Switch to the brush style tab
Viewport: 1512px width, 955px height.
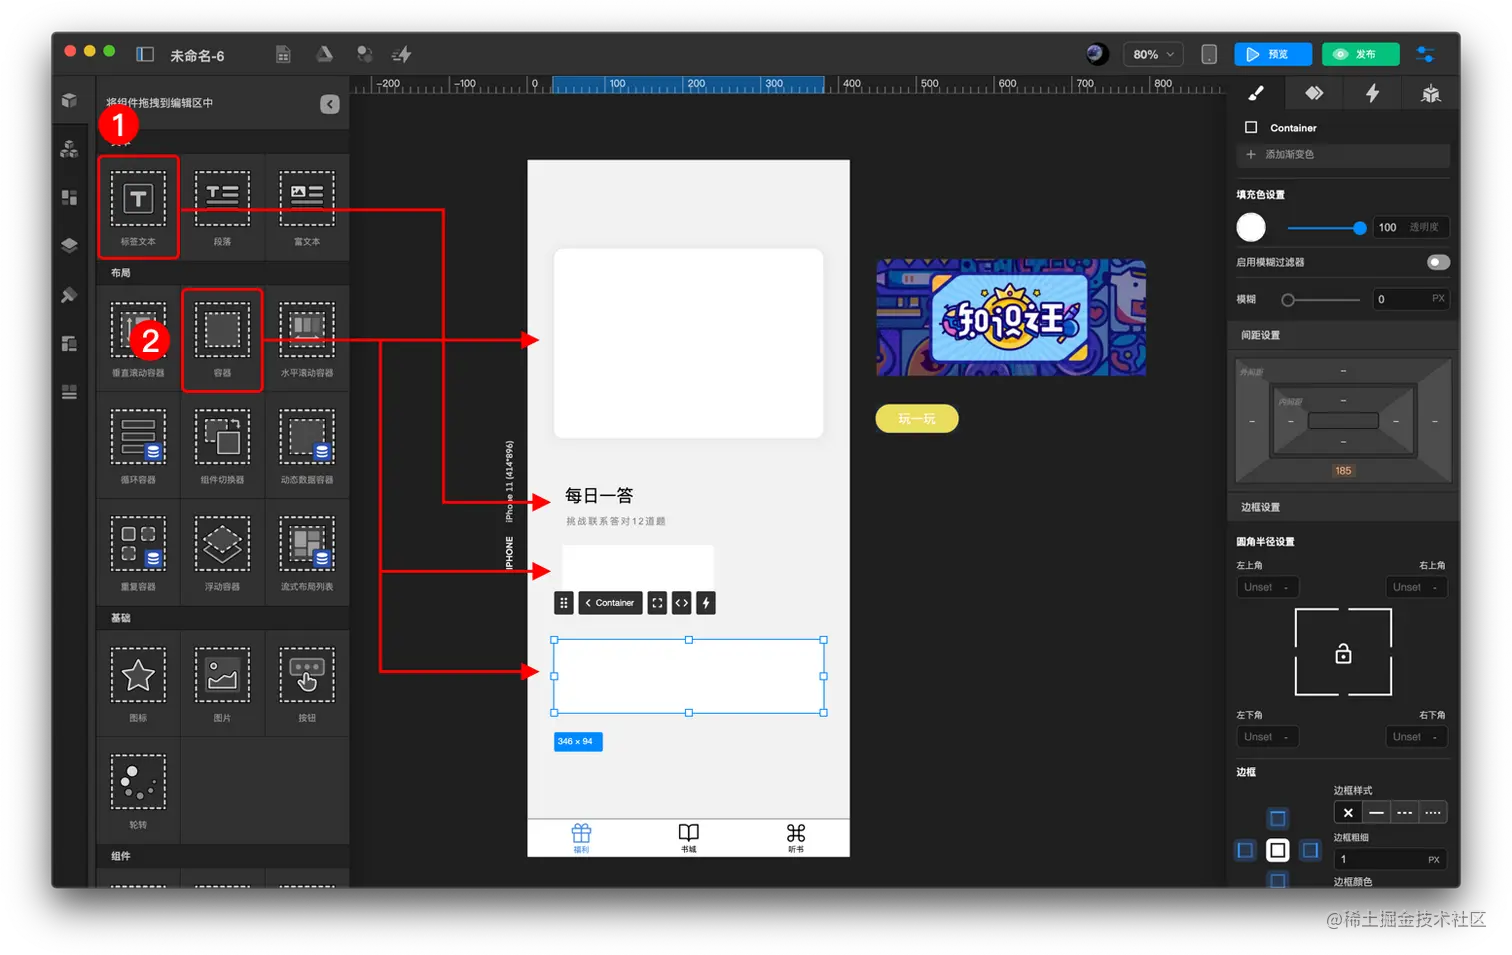pos(1256,94)
